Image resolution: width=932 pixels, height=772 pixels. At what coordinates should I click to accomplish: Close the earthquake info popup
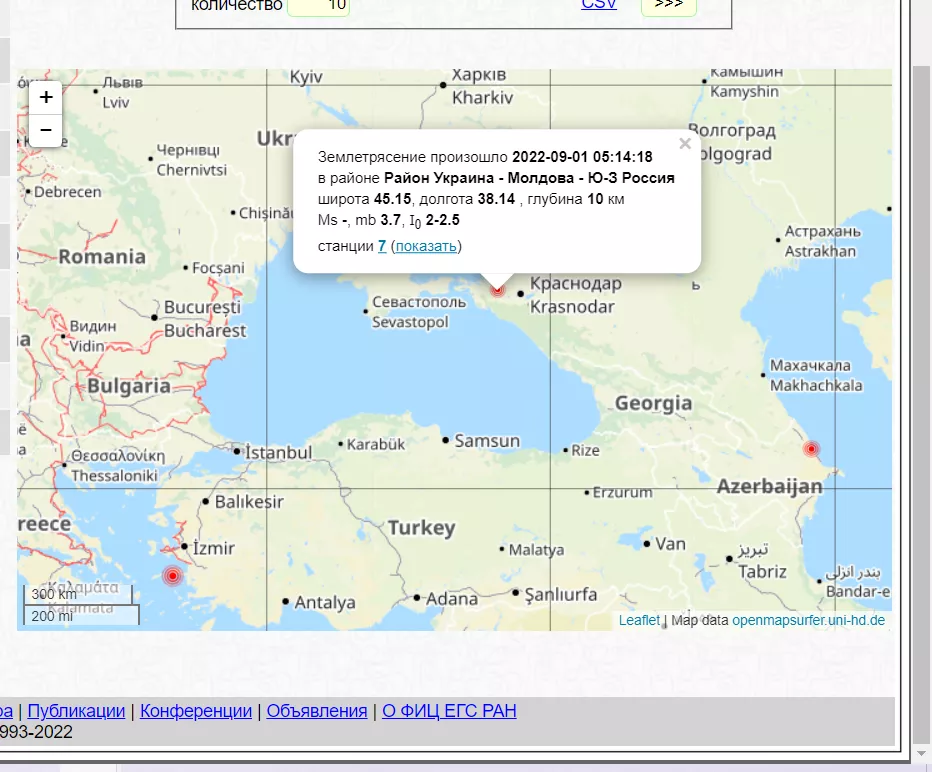click(x=685, y=144)
